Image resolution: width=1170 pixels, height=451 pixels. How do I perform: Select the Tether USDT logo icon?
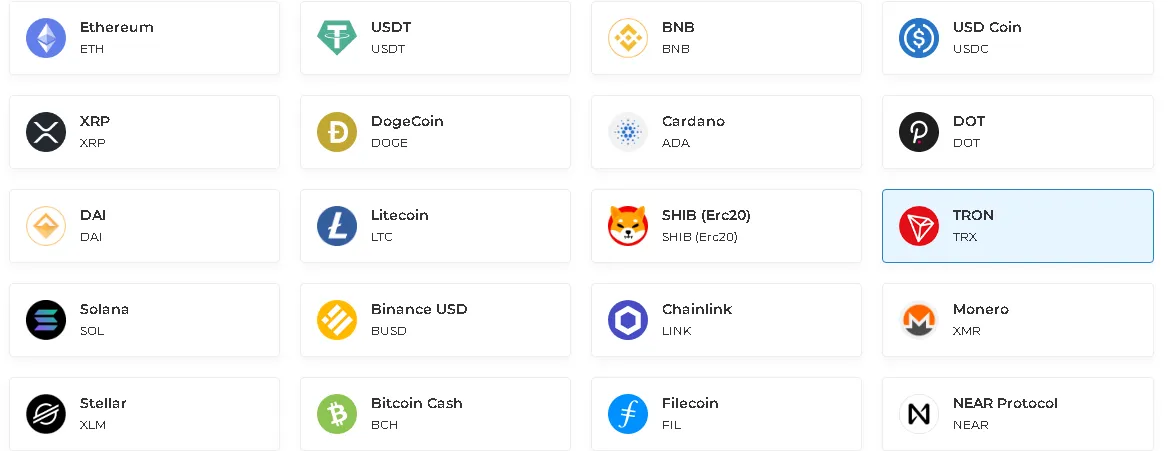[337, 38]
